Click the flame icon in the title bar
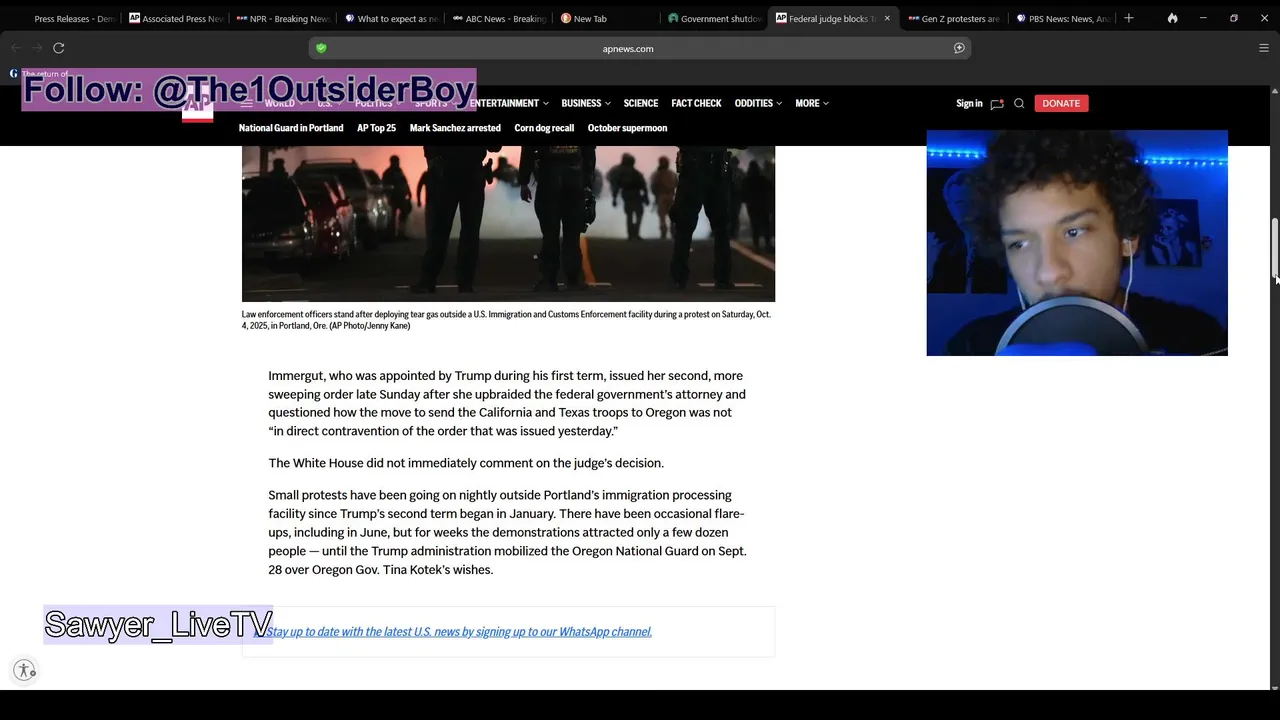 (1172, 18)
